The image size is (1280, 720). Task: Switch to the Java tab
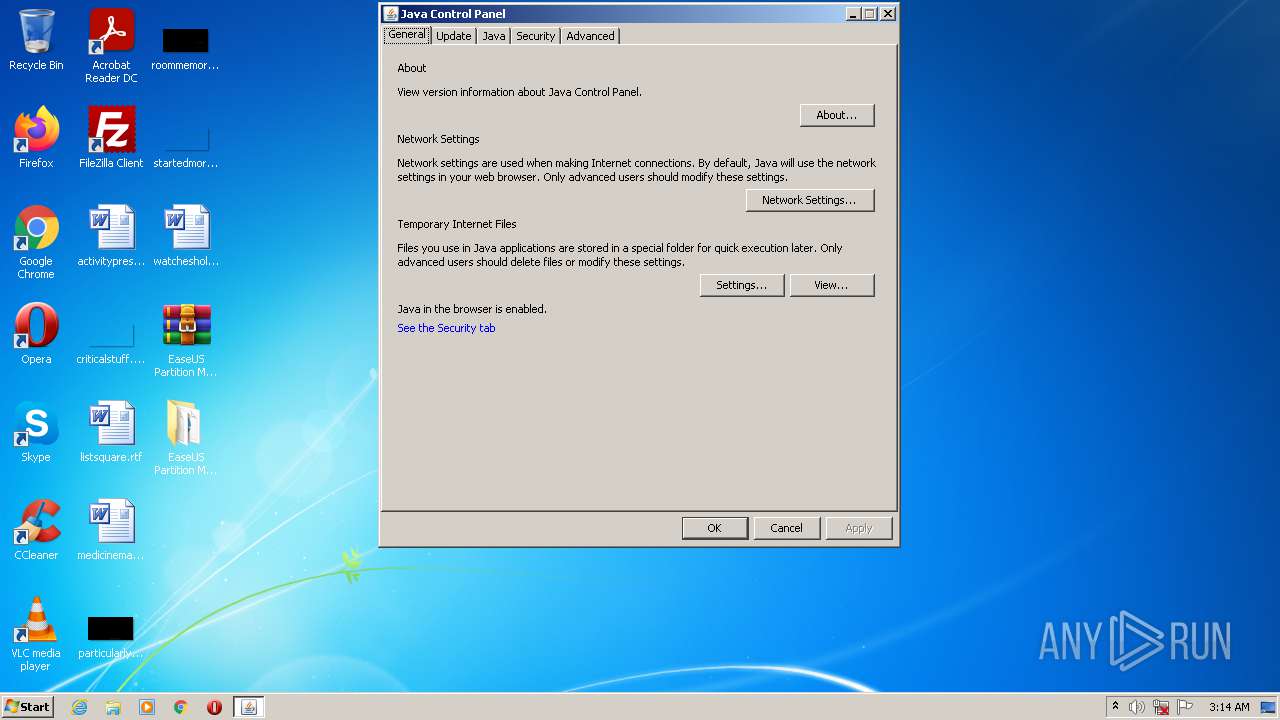pos(494,36)
